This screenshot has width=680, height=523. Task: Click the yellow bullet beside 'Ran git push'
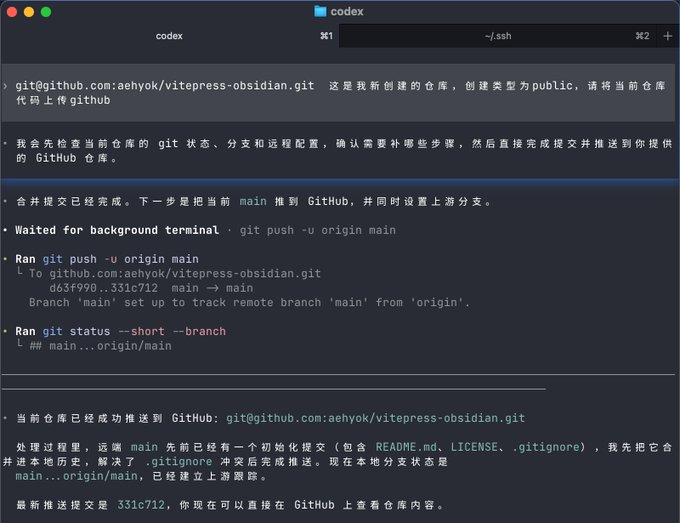pyautogui.click(x=6, y=259)
